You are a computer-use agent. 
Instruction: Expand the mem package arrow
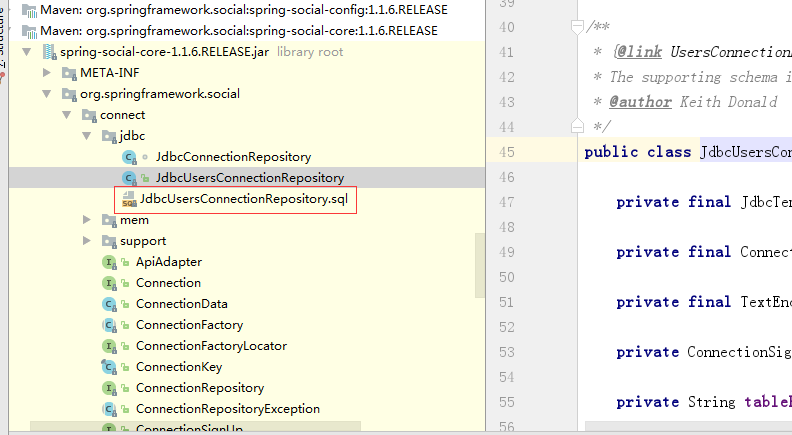86,220
